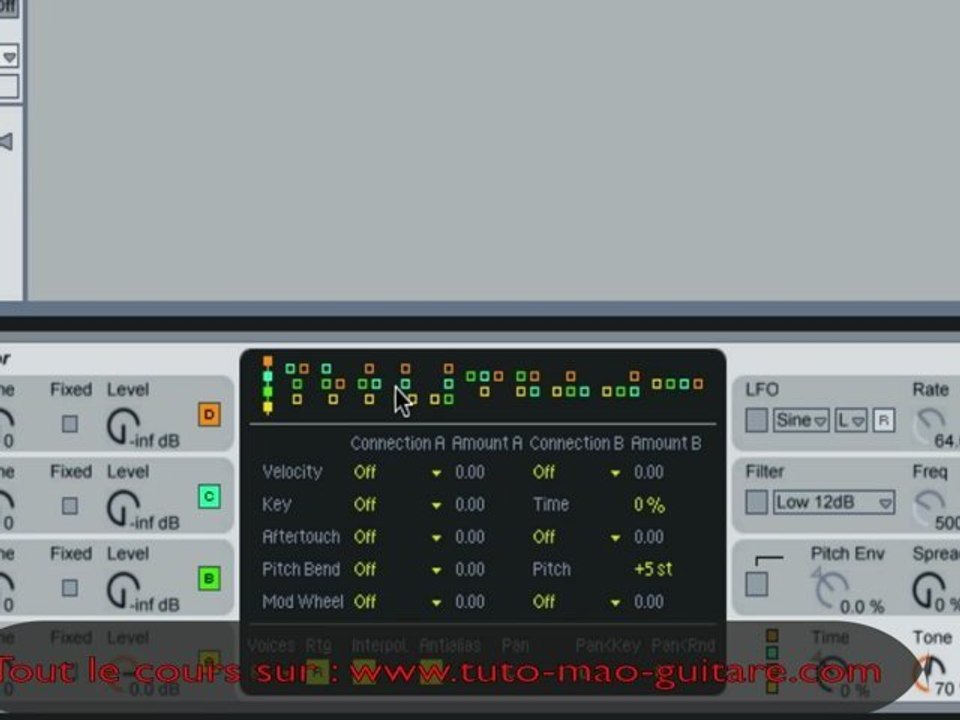Turn on the LFO section

(756, 420)
